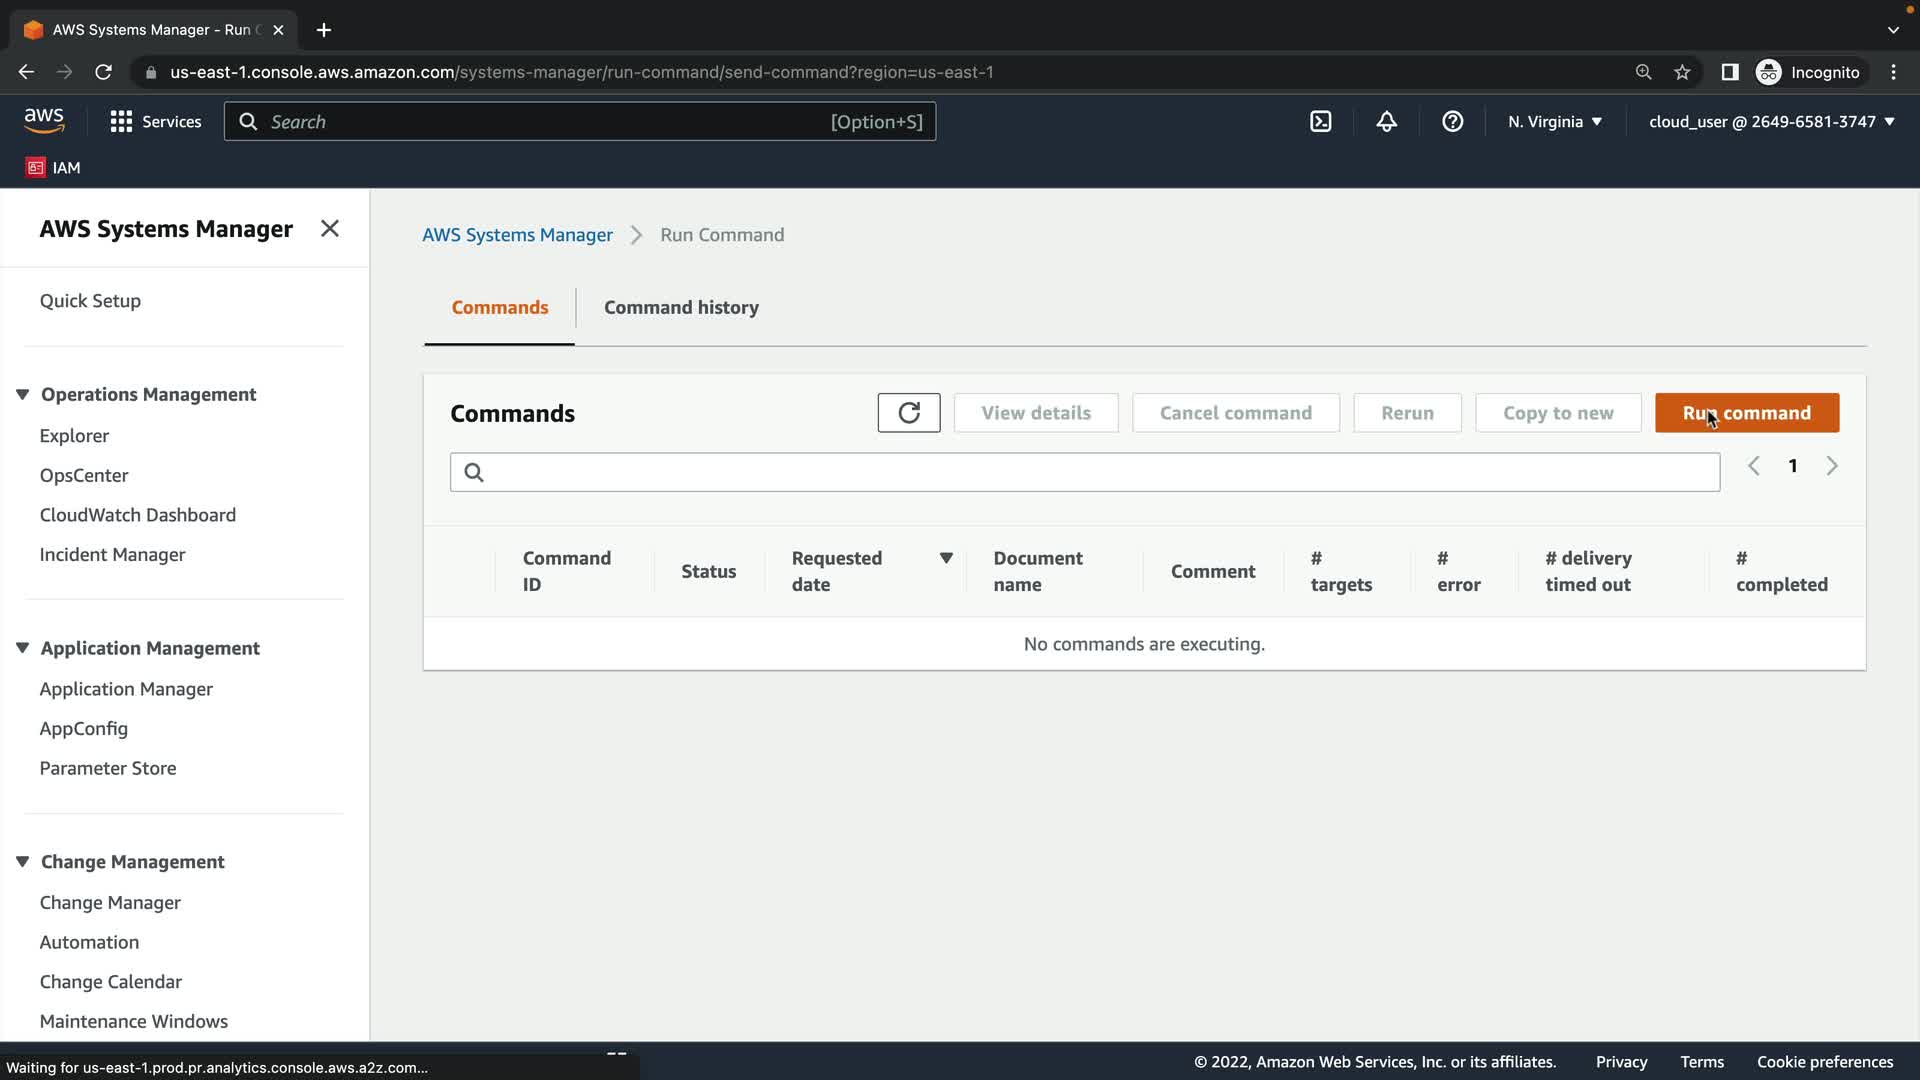The width and height of the screenshot is (1920, 1080).
Task: Click the Run command button
Action: pos(1746,413)
